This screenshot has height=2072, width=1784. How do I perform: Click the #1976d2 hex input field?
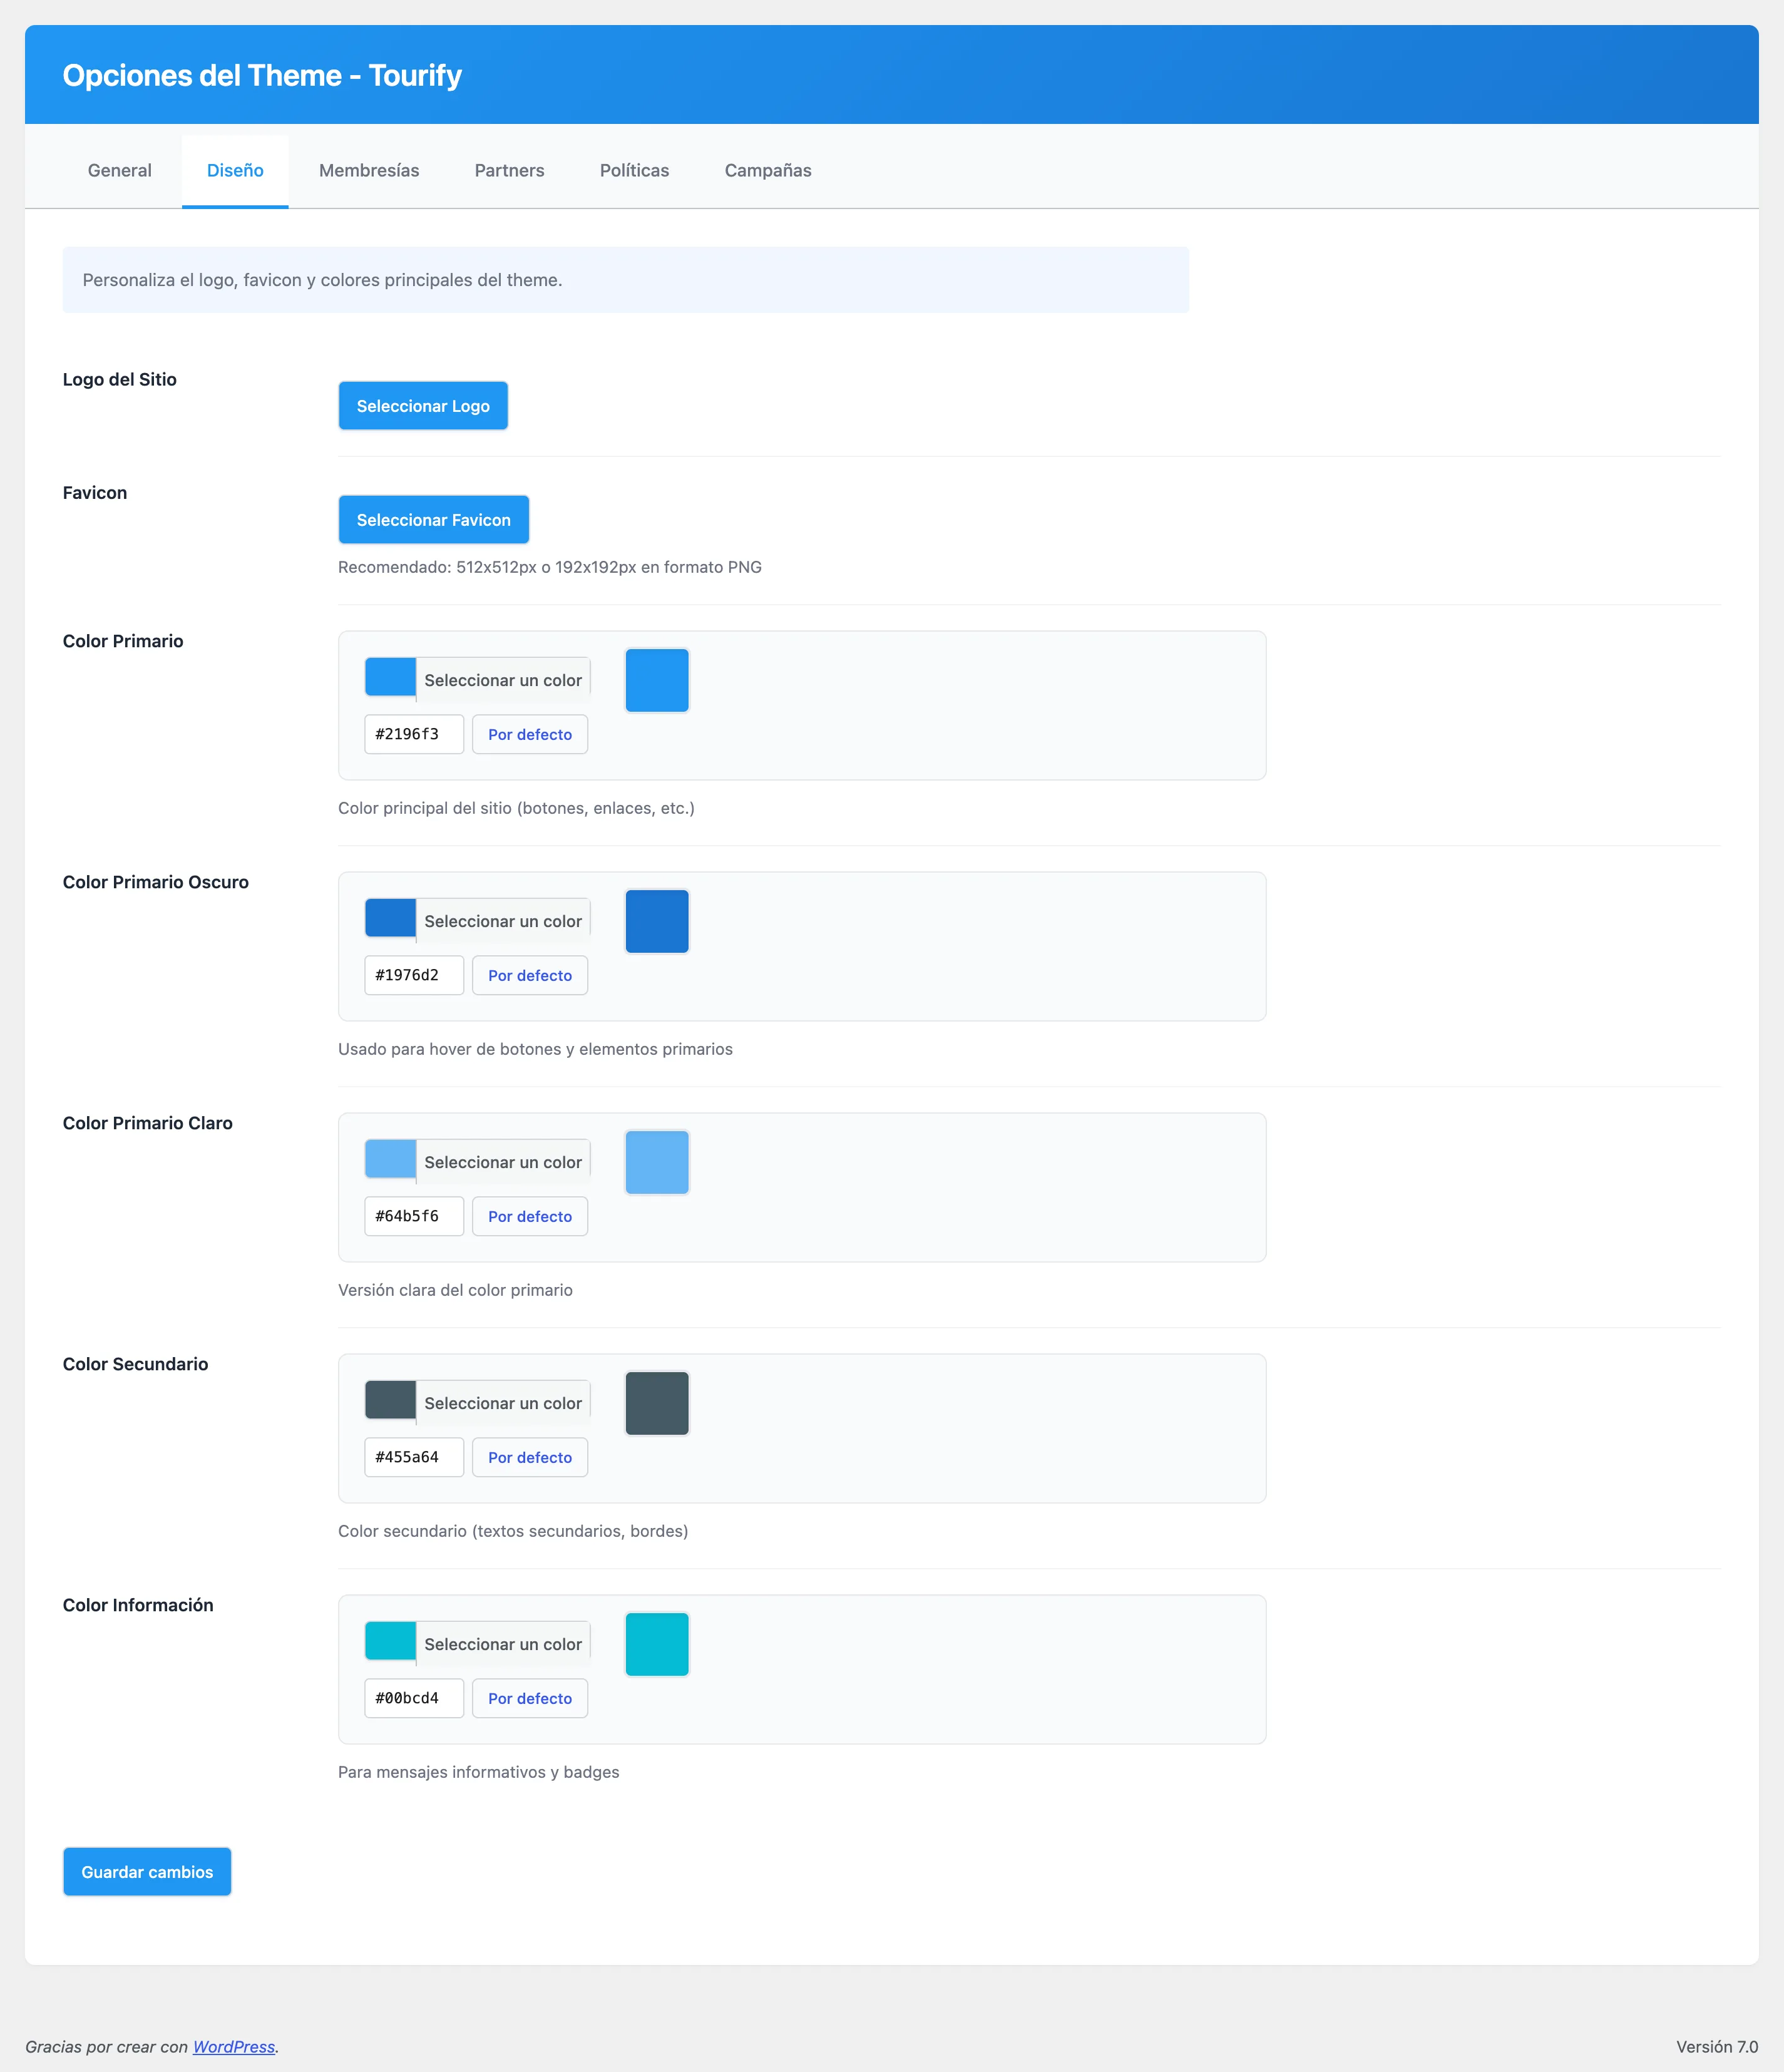tap(414, 975)
